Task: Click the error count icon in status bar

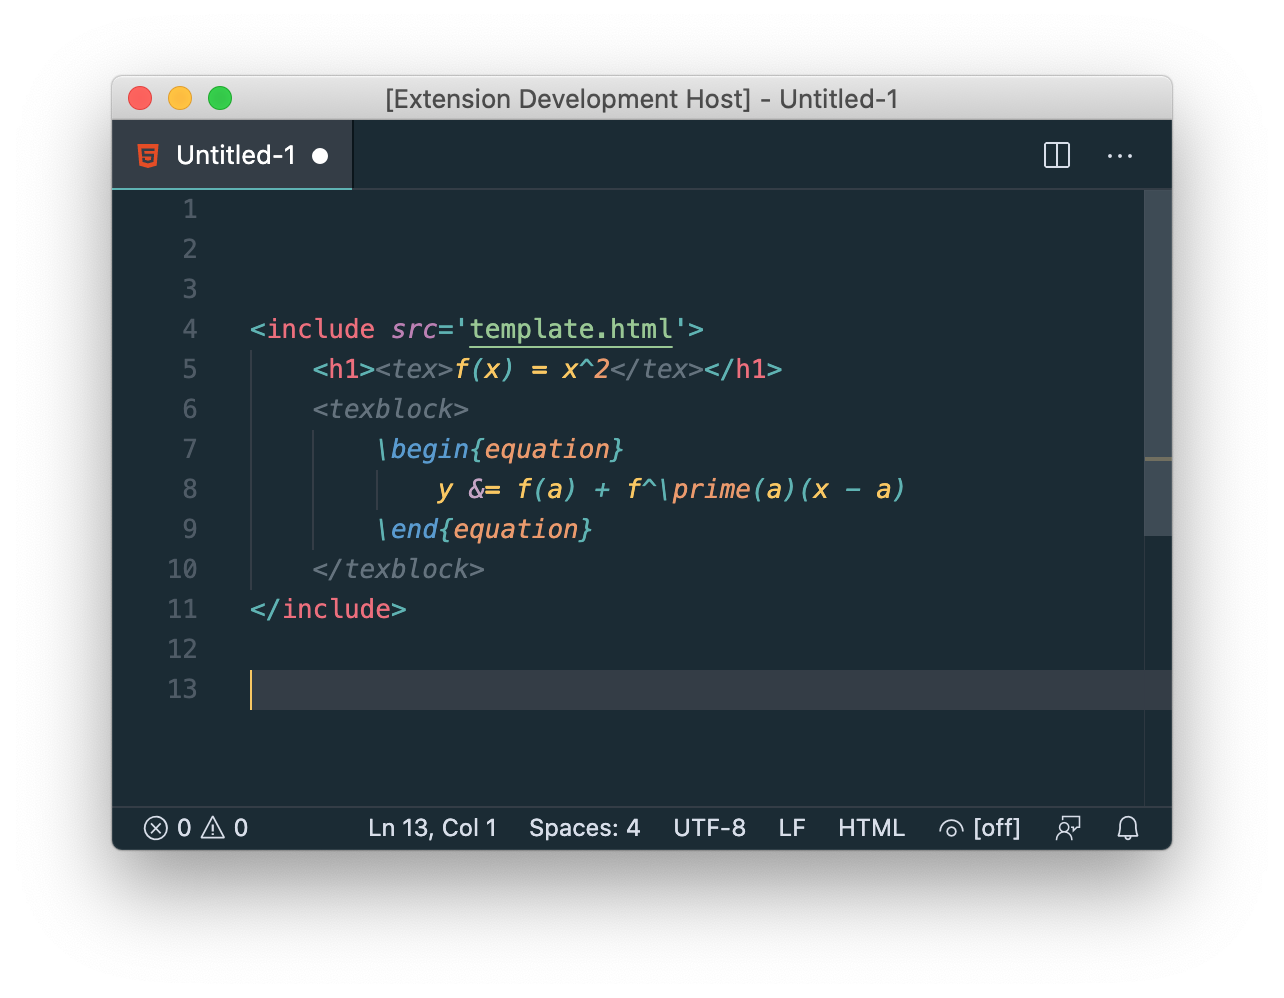Action: point(156,828)
